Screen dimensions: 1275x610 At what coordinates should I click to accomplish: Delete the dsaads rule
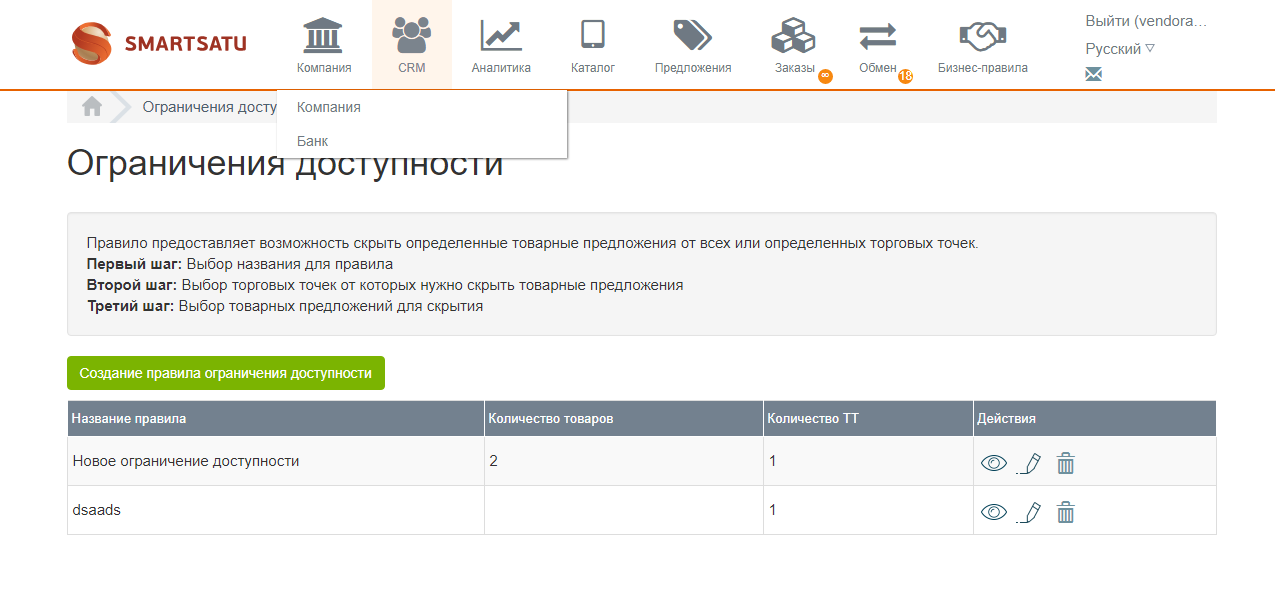pos(1066,512)
